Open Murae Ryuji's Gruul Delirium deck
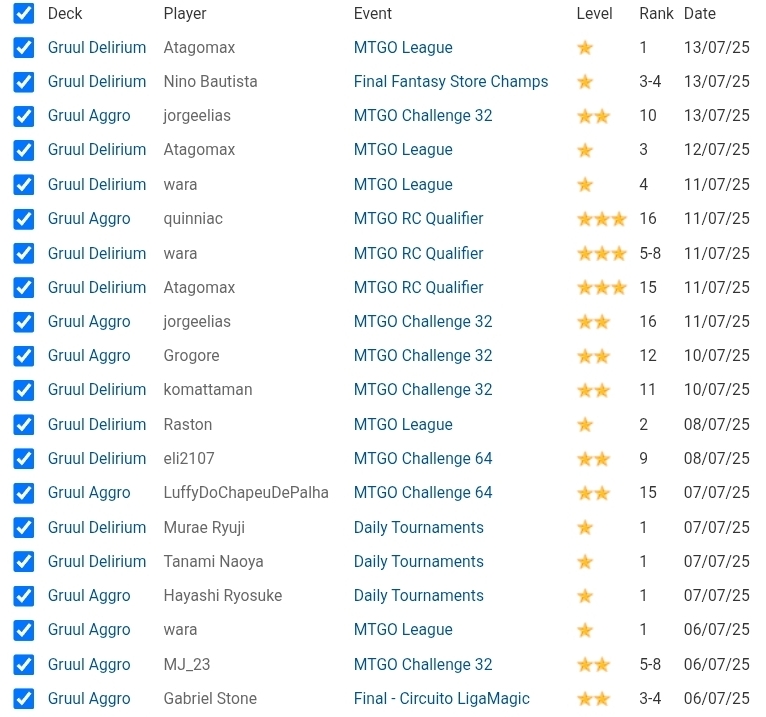 pos(97,527)
